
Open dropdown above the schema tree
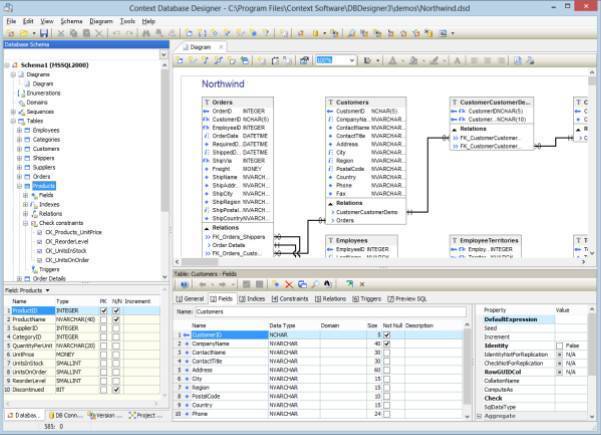coord(164,54)
